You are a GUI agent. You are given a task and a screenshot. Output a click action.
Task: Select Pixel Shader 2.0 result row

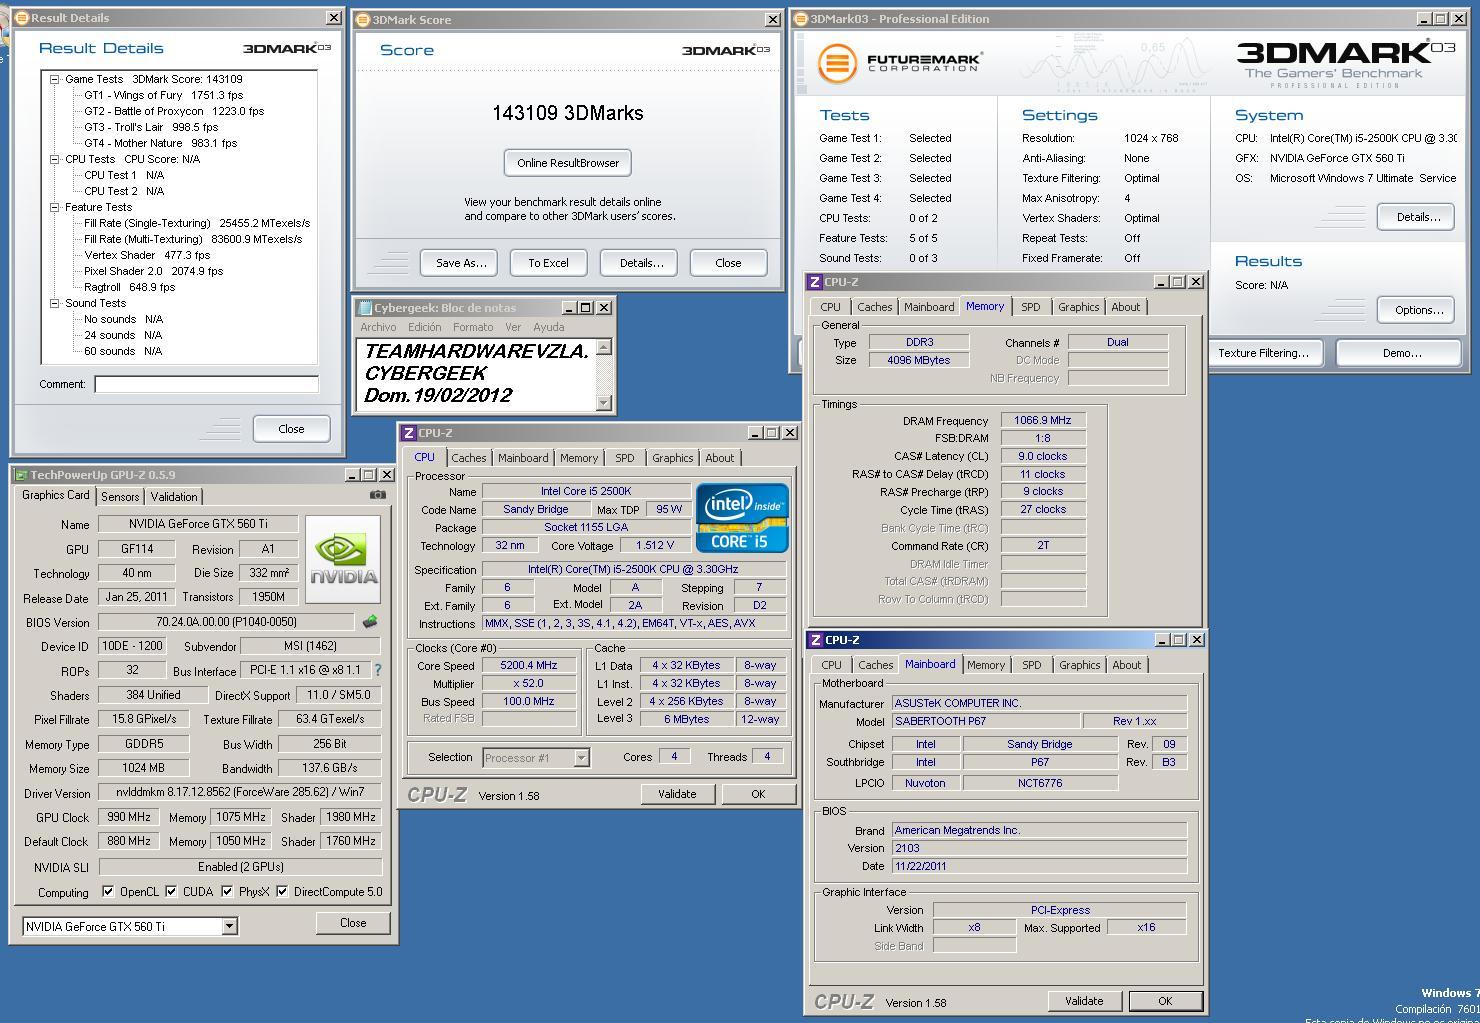pyautogui.click(x=154, y=271)
